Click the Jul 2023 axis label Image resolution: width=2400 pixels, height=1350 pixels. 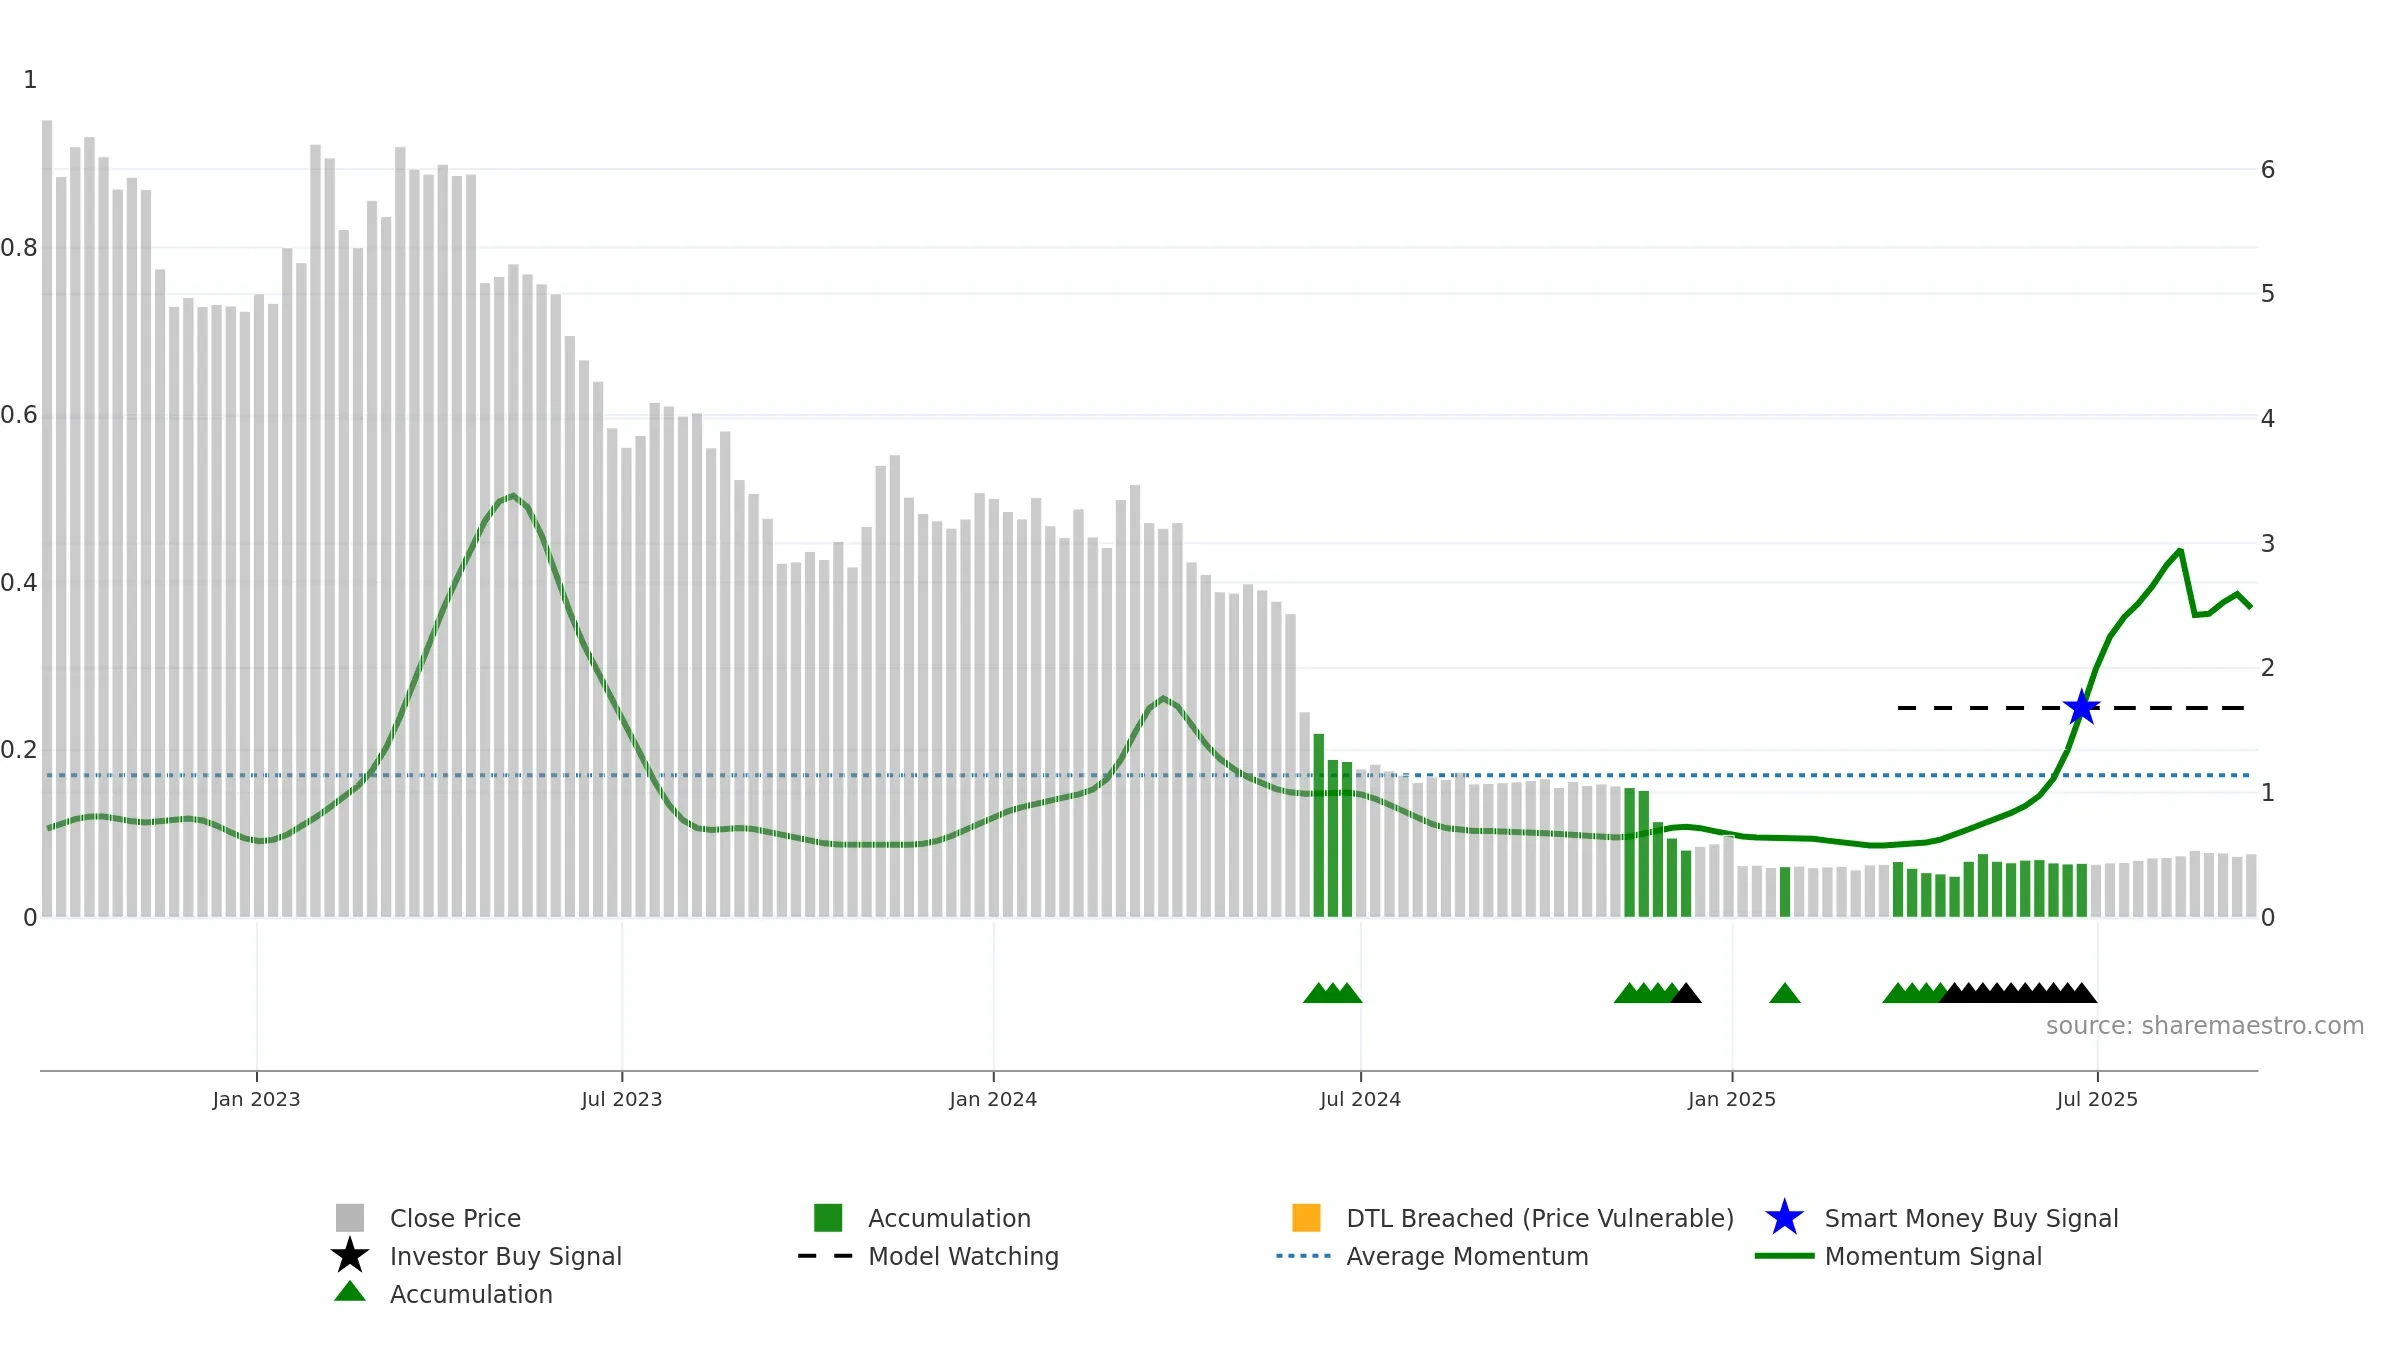pos(622,1099)
